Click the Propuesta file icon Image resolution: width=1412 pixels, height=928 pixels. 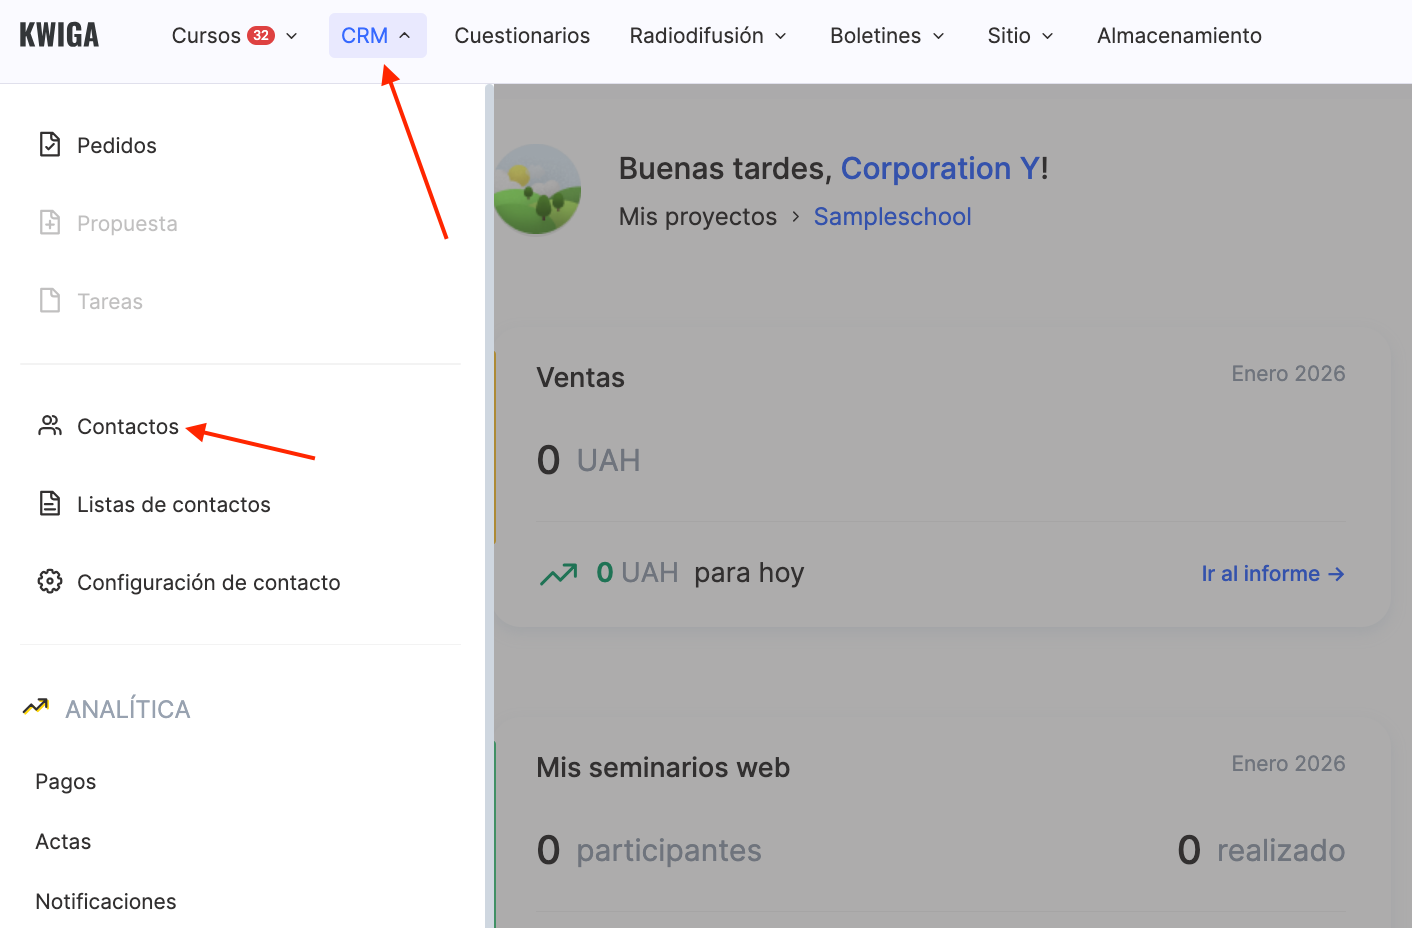pos(50,223)
